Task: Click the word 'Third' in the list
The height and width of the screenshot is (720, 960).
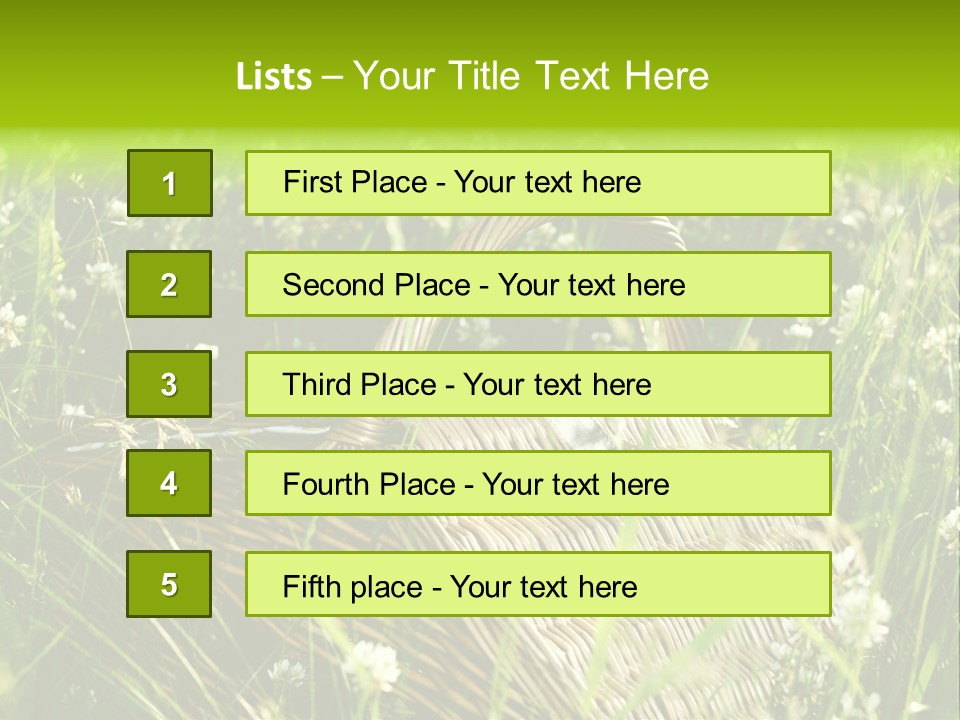Action: 318,385
